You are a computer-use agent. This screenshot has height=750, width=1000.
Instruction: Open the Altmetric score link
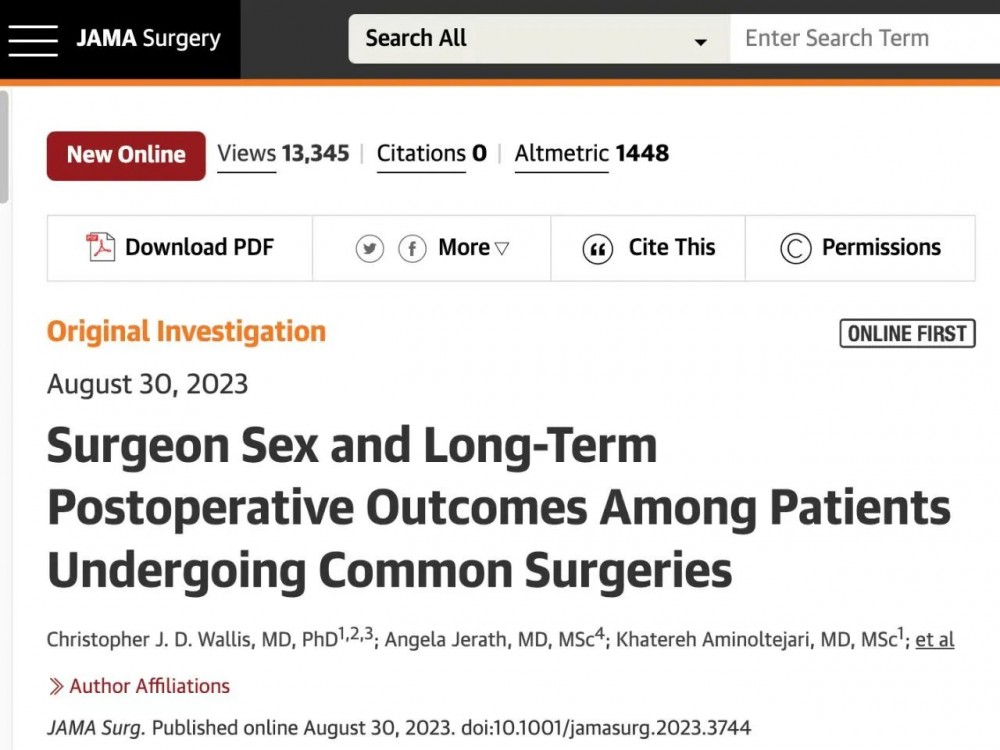tap(592, 154)
